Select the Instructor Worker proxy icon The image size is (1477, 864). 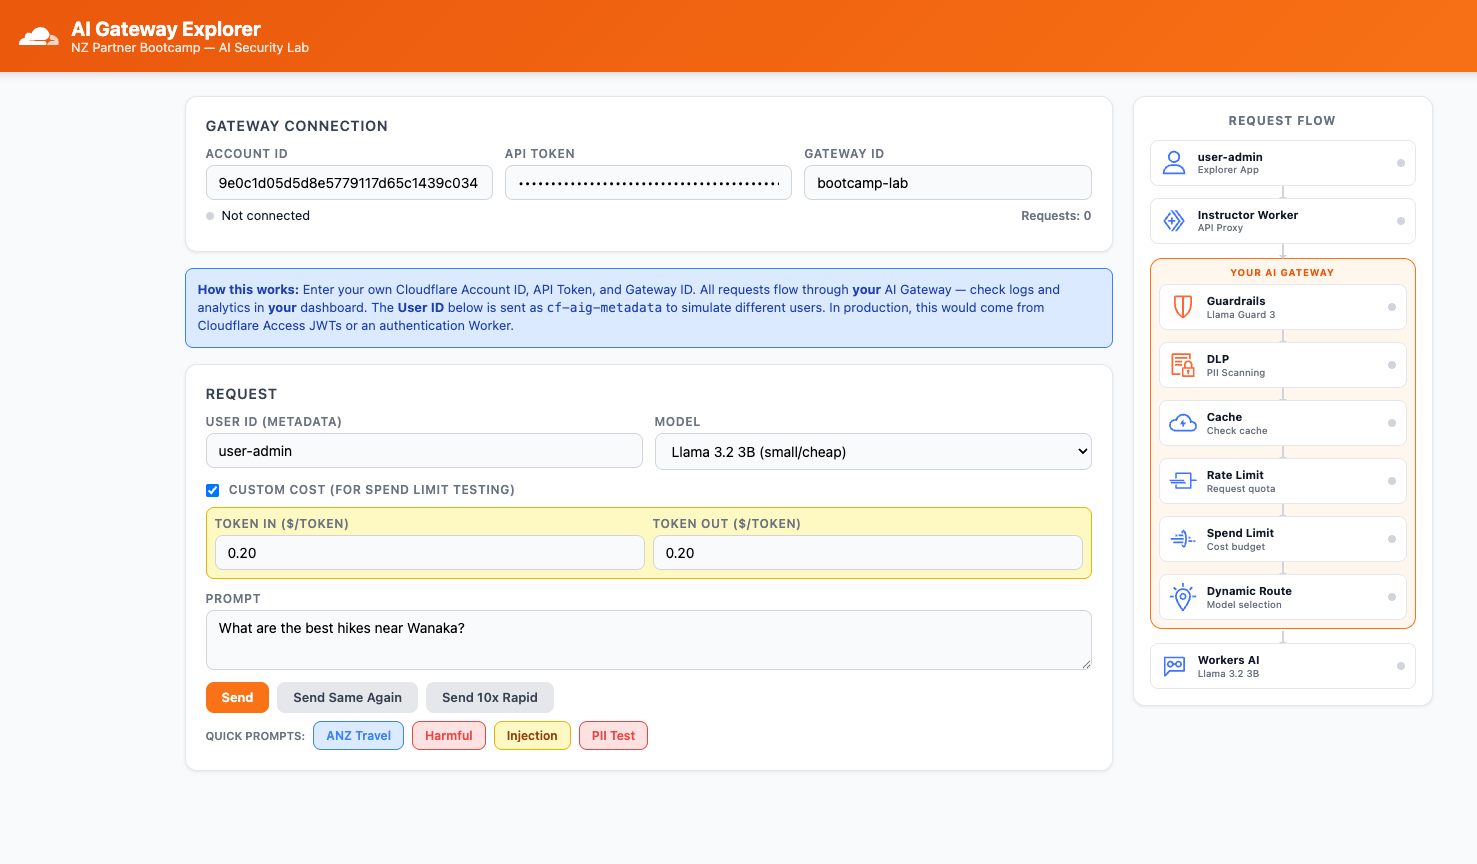1174,221
